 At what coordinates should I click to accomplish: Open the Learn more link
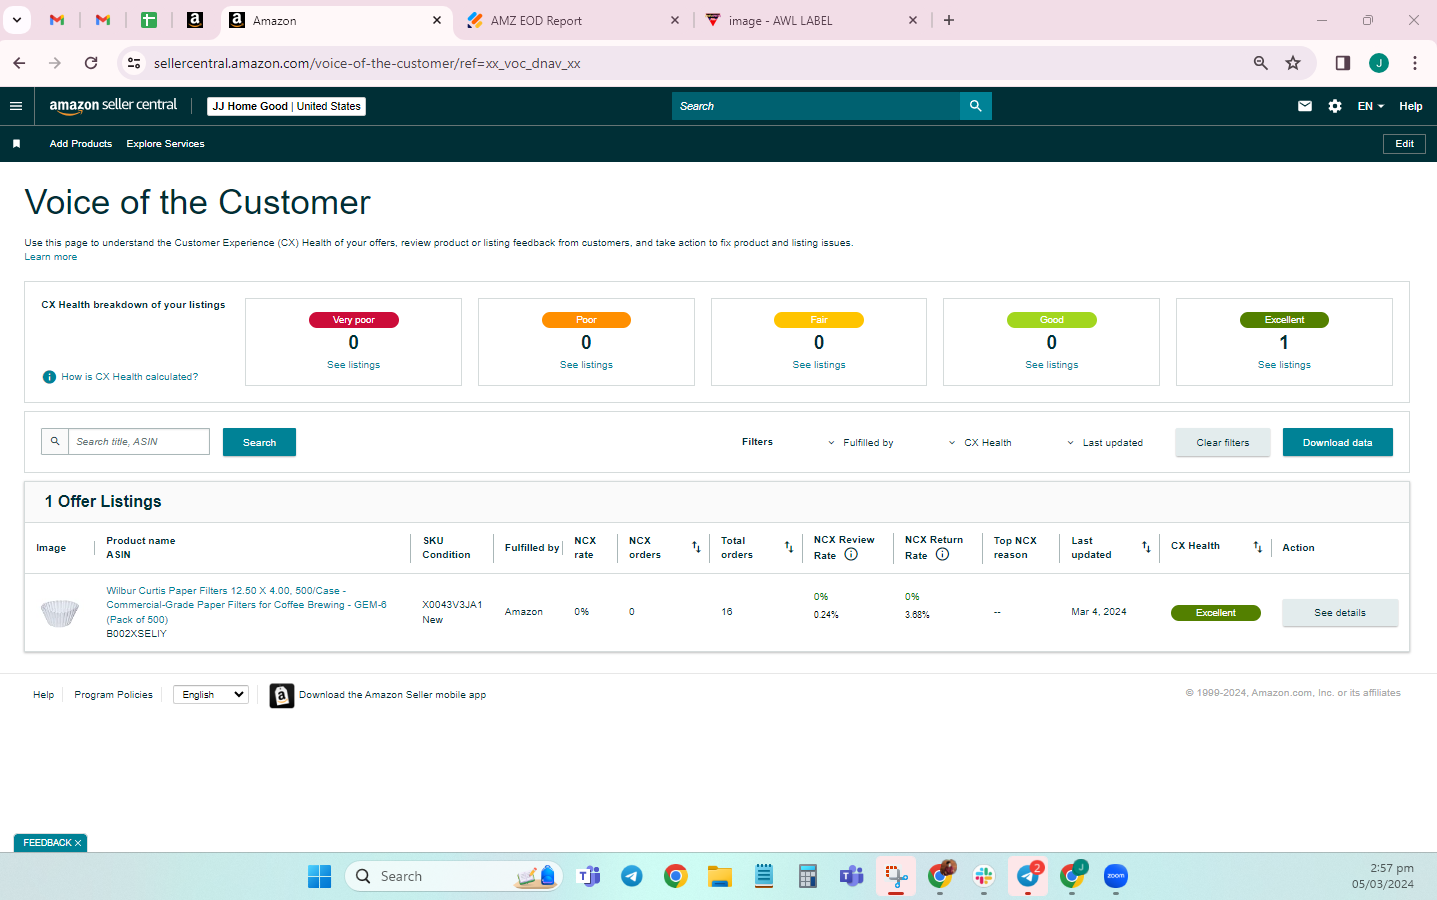pos(51,257)
